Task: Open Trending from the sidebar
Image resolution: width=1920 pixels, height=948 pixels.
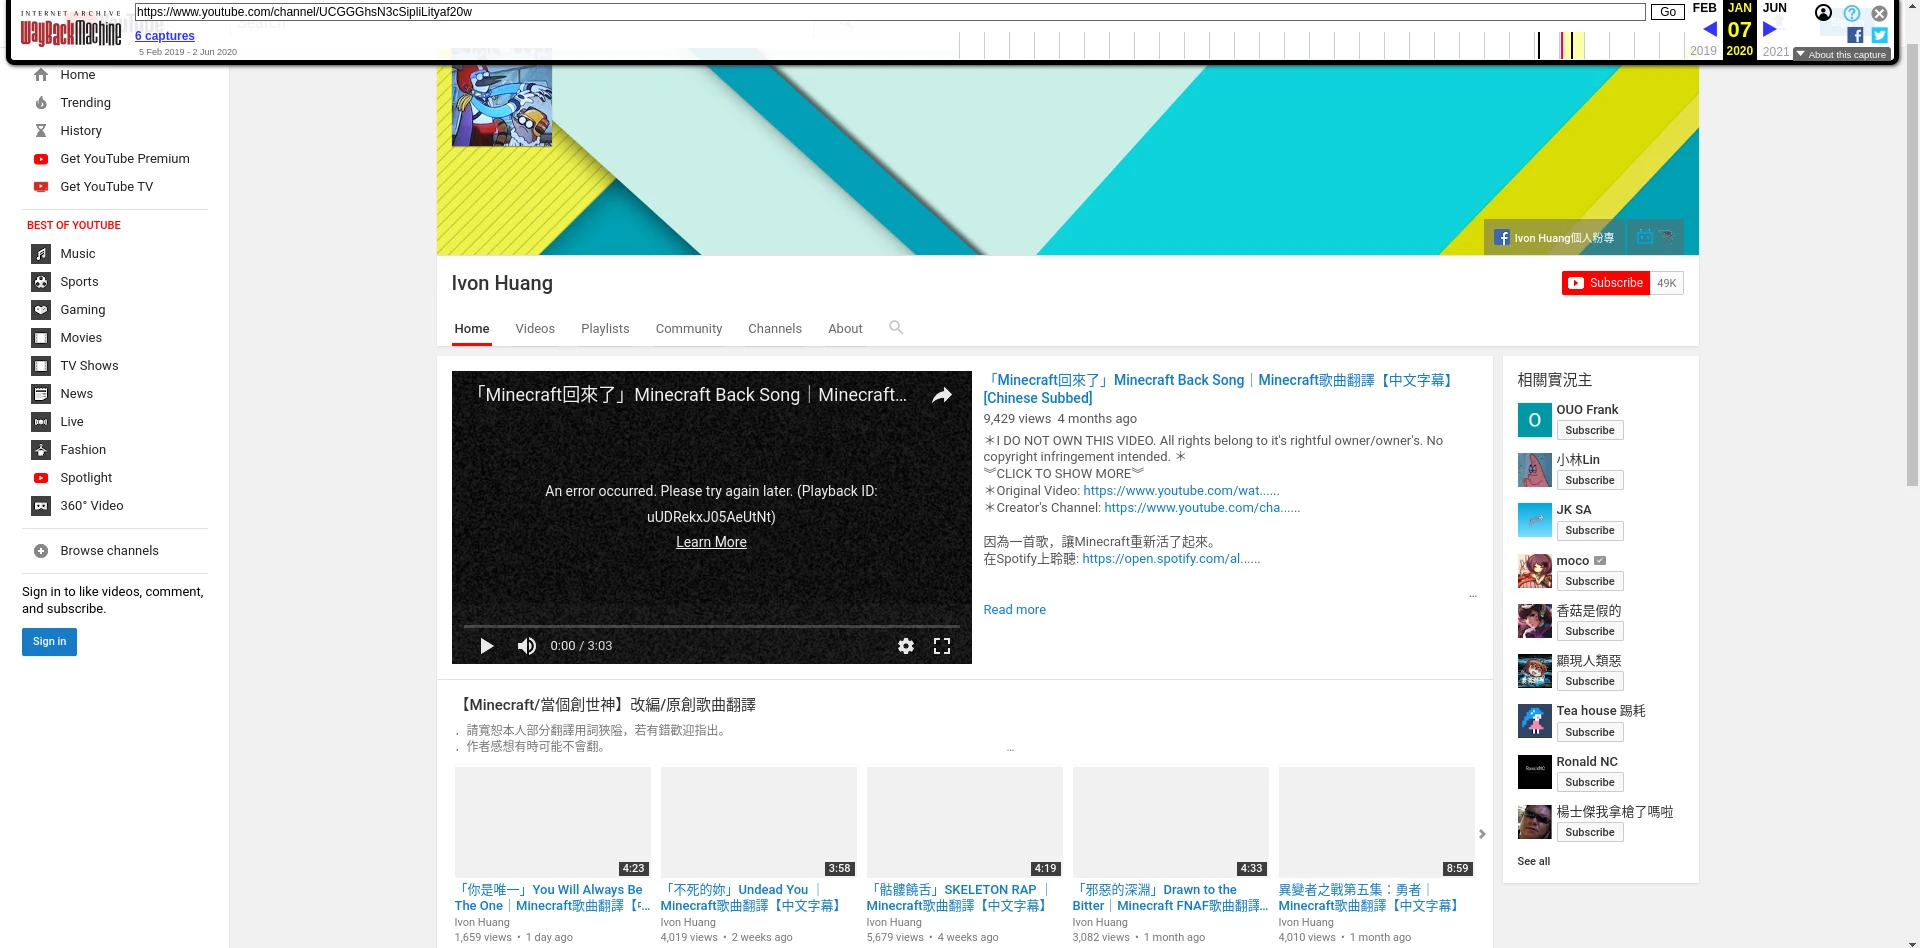Action: tap(85, 103)
